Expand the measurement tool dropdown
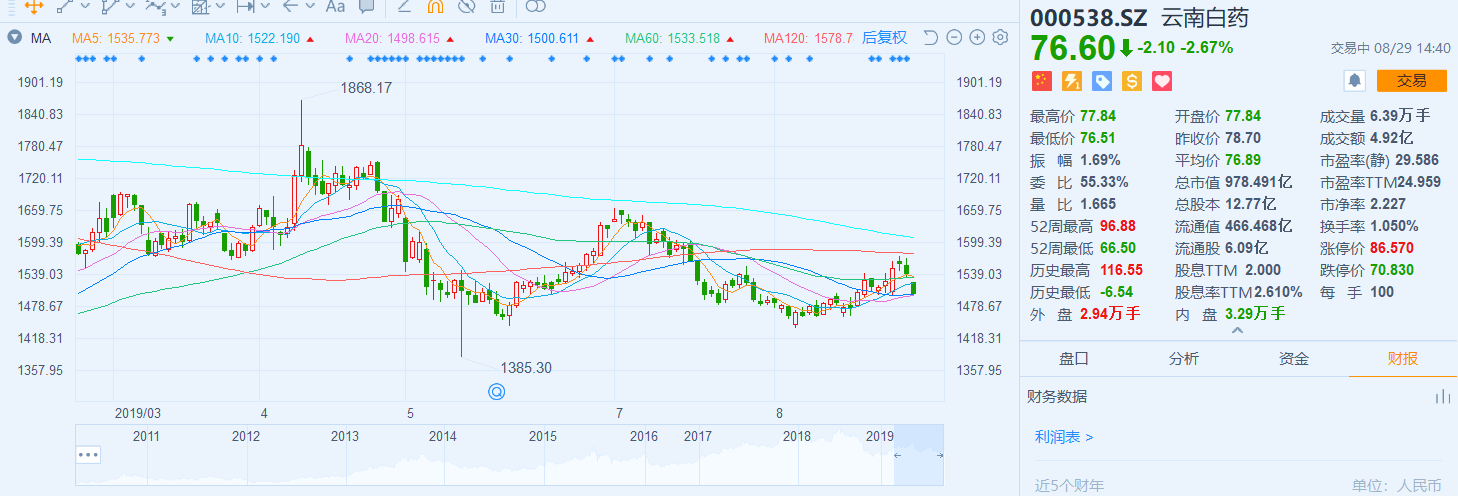The image size is (1458, 496). [266, 6]
